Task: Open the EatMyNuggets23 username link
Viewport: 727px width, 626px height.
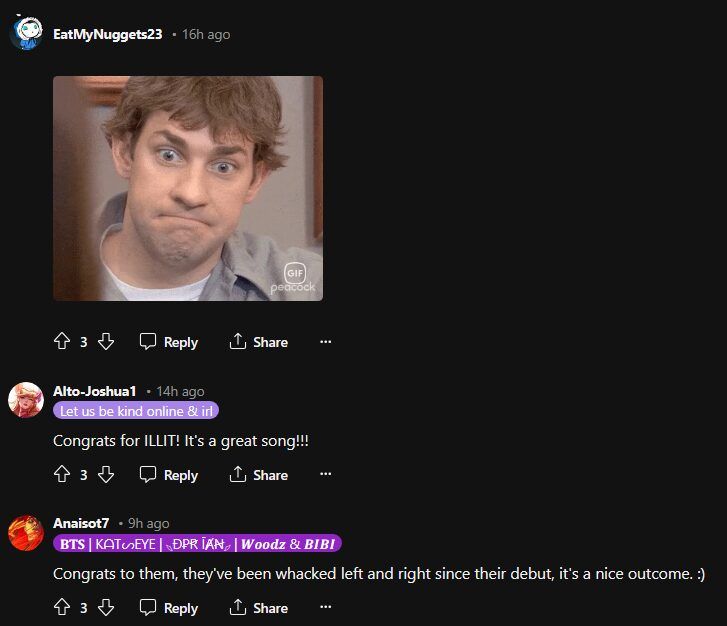Action: (108, 34)
